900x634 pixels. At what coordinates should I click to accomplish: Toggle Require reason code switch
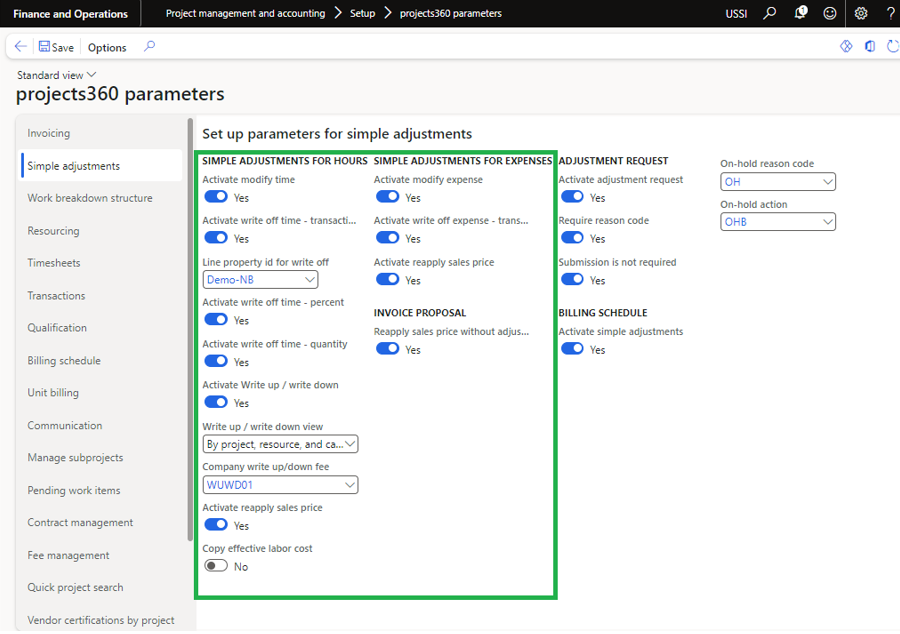572,238
